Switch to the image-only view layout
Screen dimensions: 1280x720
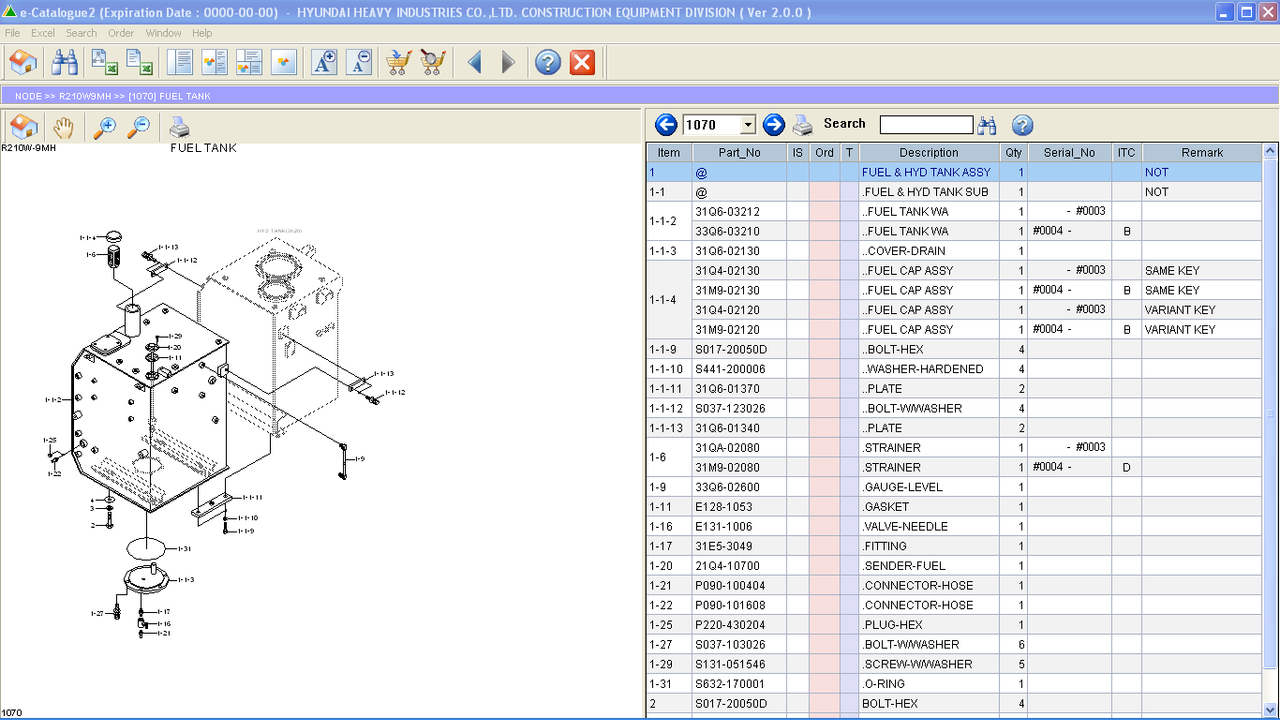point(284,63)
